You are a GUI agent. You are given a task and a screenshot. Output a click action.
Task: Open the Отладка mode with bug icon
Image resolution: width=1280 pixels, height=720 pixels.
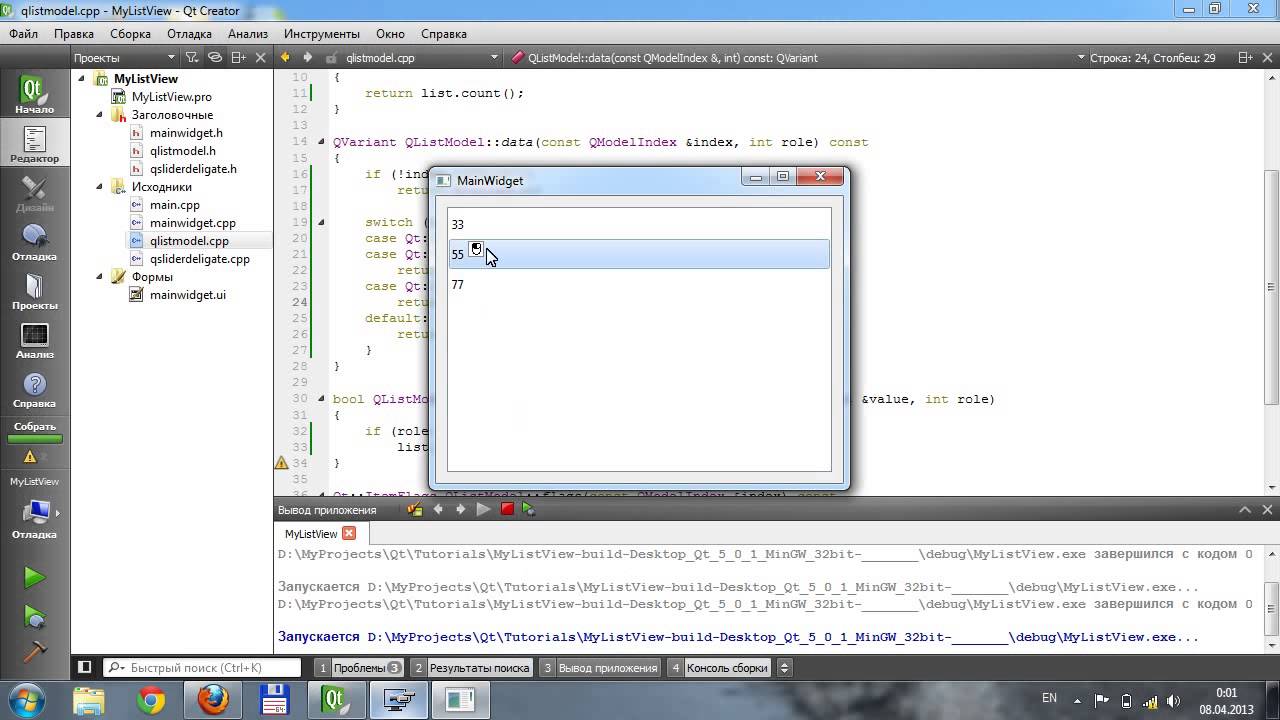pos(34,243)
